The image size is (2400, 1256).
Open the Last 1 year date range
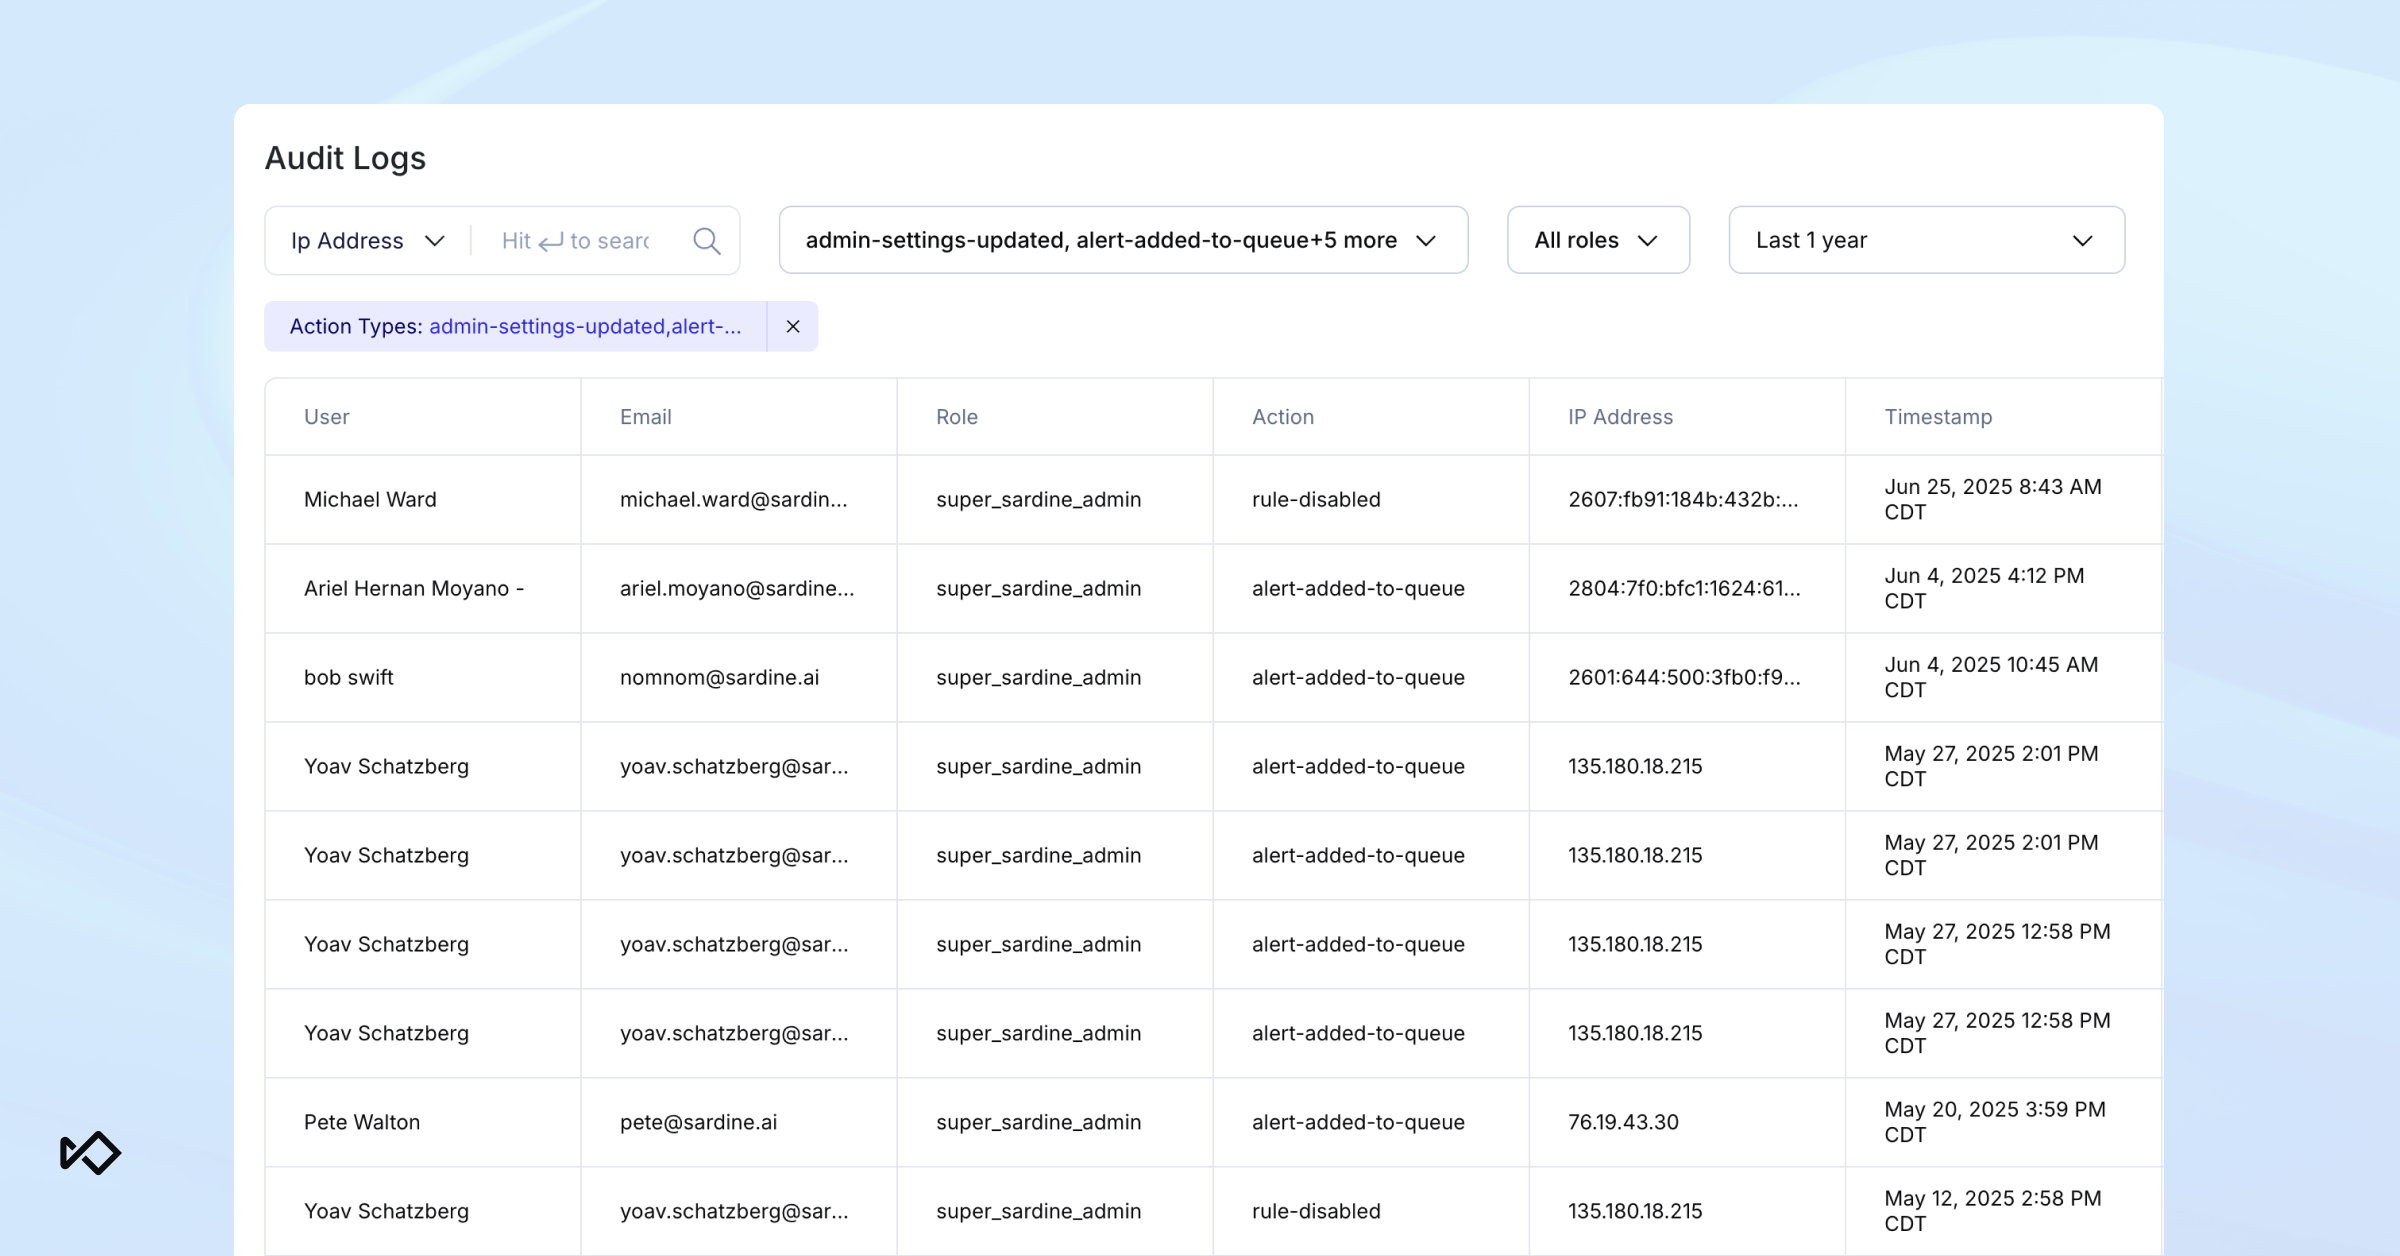coord(1925,241)
